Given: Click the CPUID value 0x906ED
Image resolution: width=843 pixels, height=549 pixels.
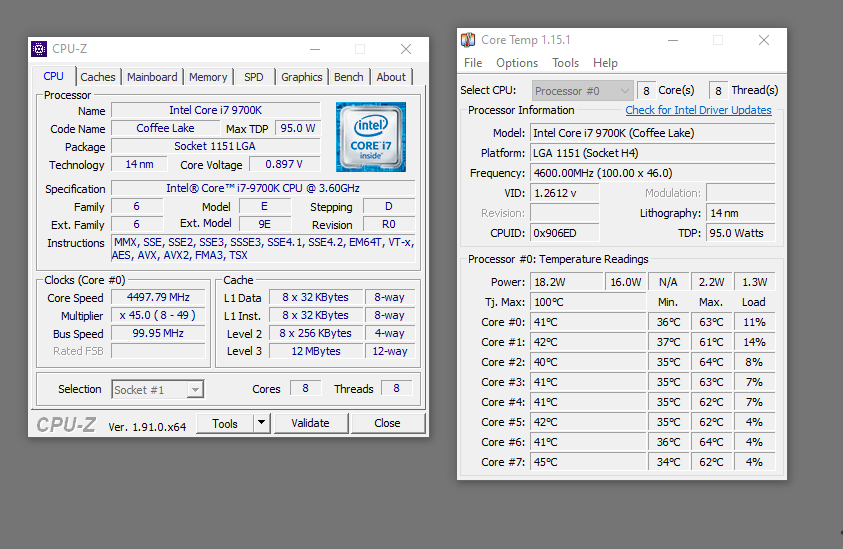Looking at the screenshot, I should [x=565, y=233].
